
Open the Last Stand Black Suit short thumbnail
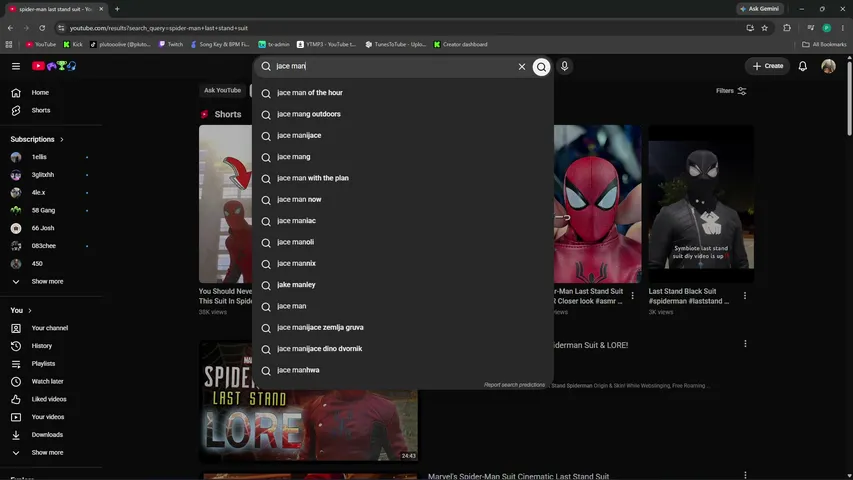coord(701,204)
